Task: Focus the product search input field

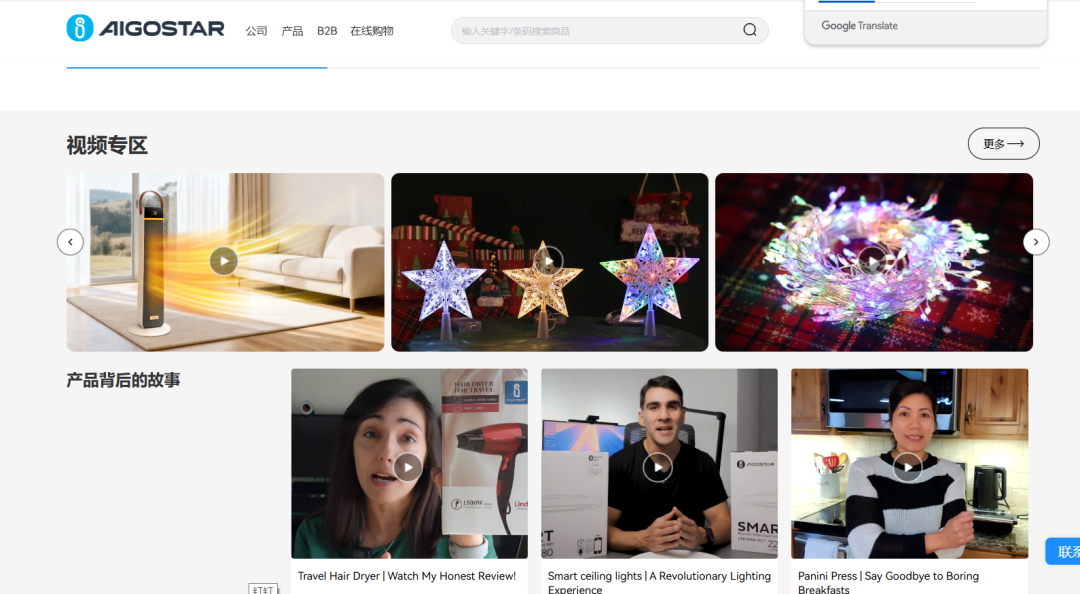Action: pyautogui.click(x=595, y=31)
